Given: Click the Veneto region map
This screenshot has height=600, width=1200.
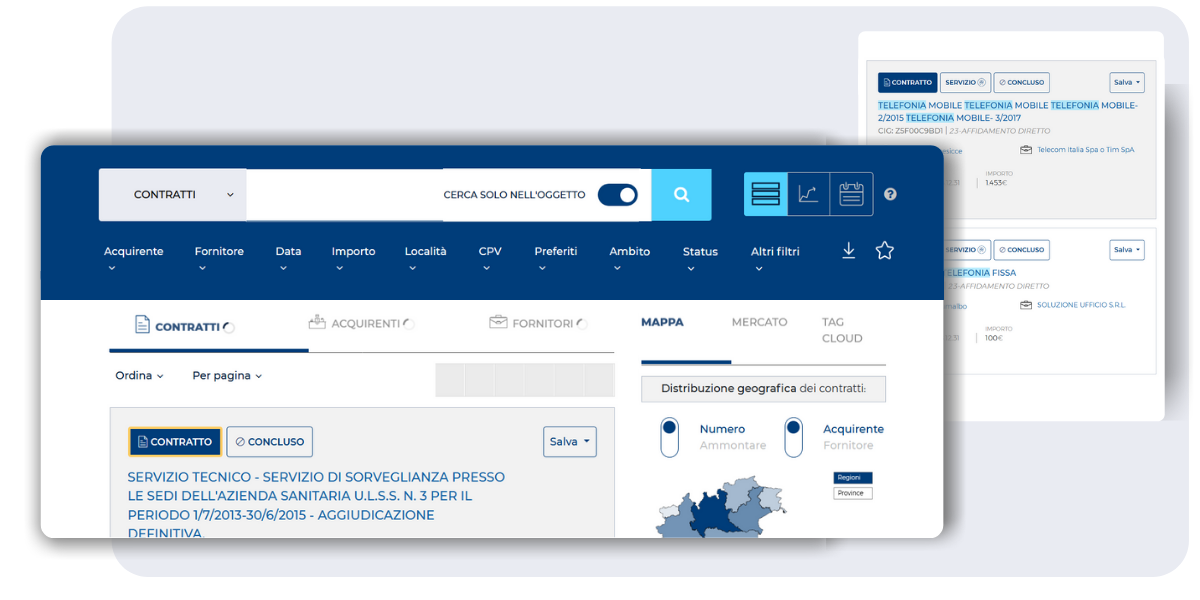Looking at the screenshot, I should 747,518.
